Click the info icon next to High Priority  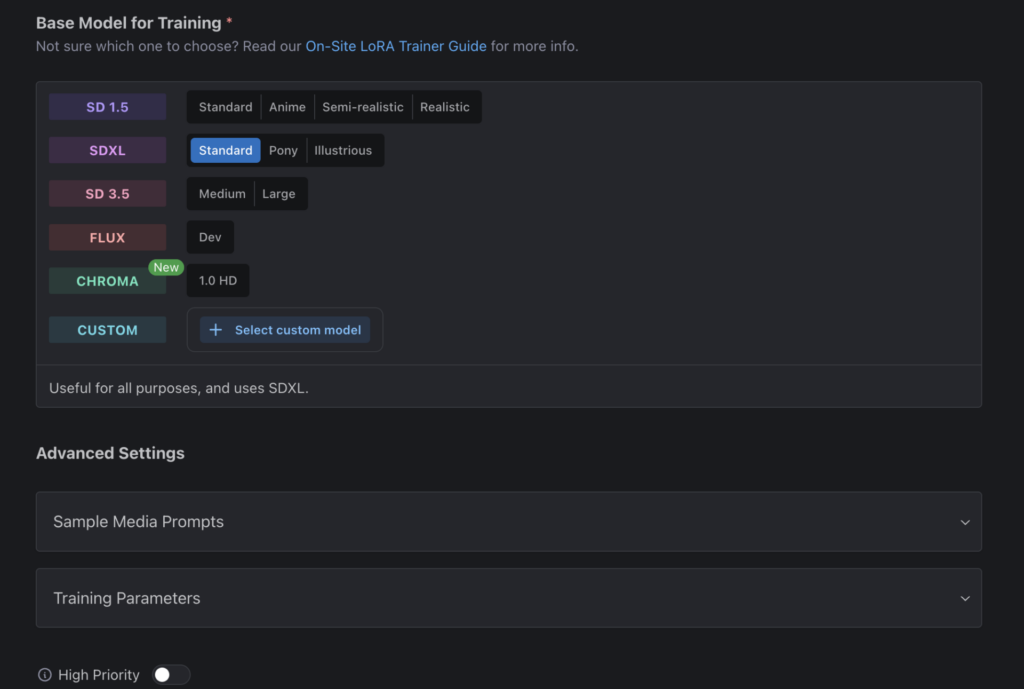click(x=44, y=675)
